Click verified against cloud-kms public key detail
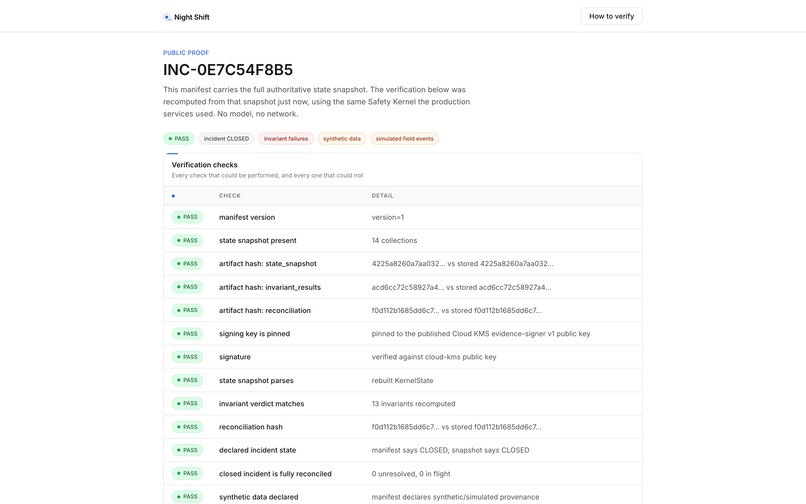 tap(434, 357)
